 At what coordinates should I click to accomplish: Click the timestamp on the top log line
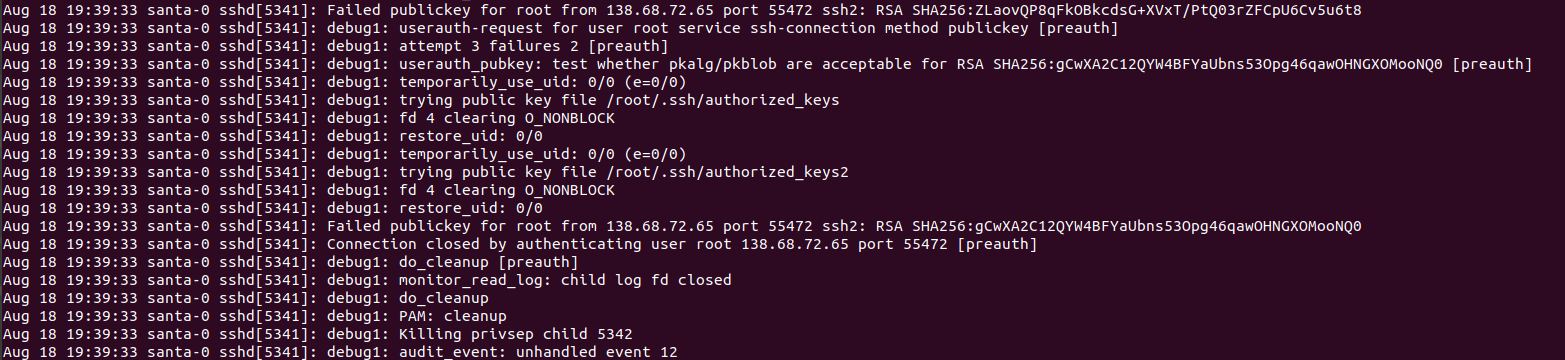coord(69,10)
